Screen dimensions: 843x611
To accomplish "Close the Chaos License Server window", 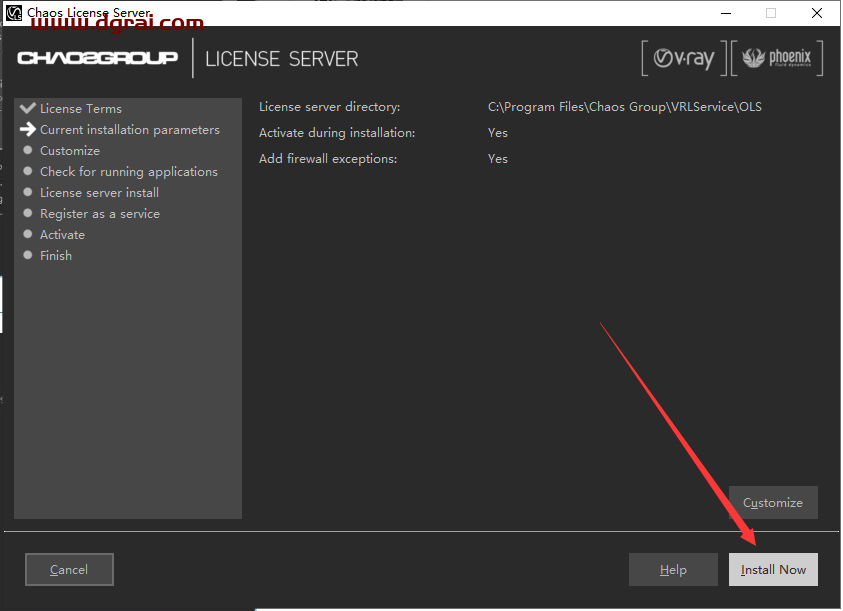I will click(x=815, y=13).
